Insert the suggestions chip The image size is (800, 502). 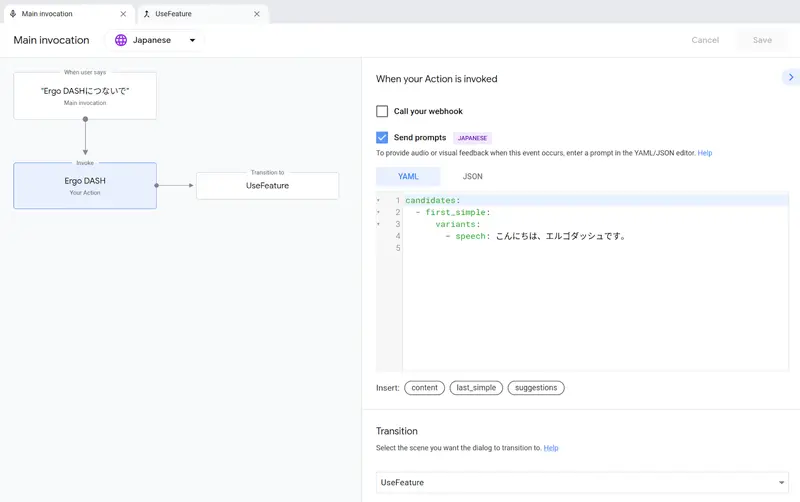click(536, 388)
